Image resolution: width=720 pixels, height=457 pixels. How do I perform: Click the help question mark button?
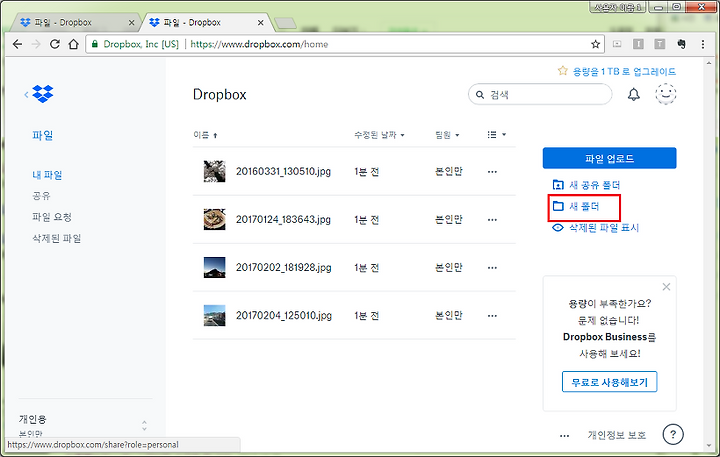(x=673, y=434)
